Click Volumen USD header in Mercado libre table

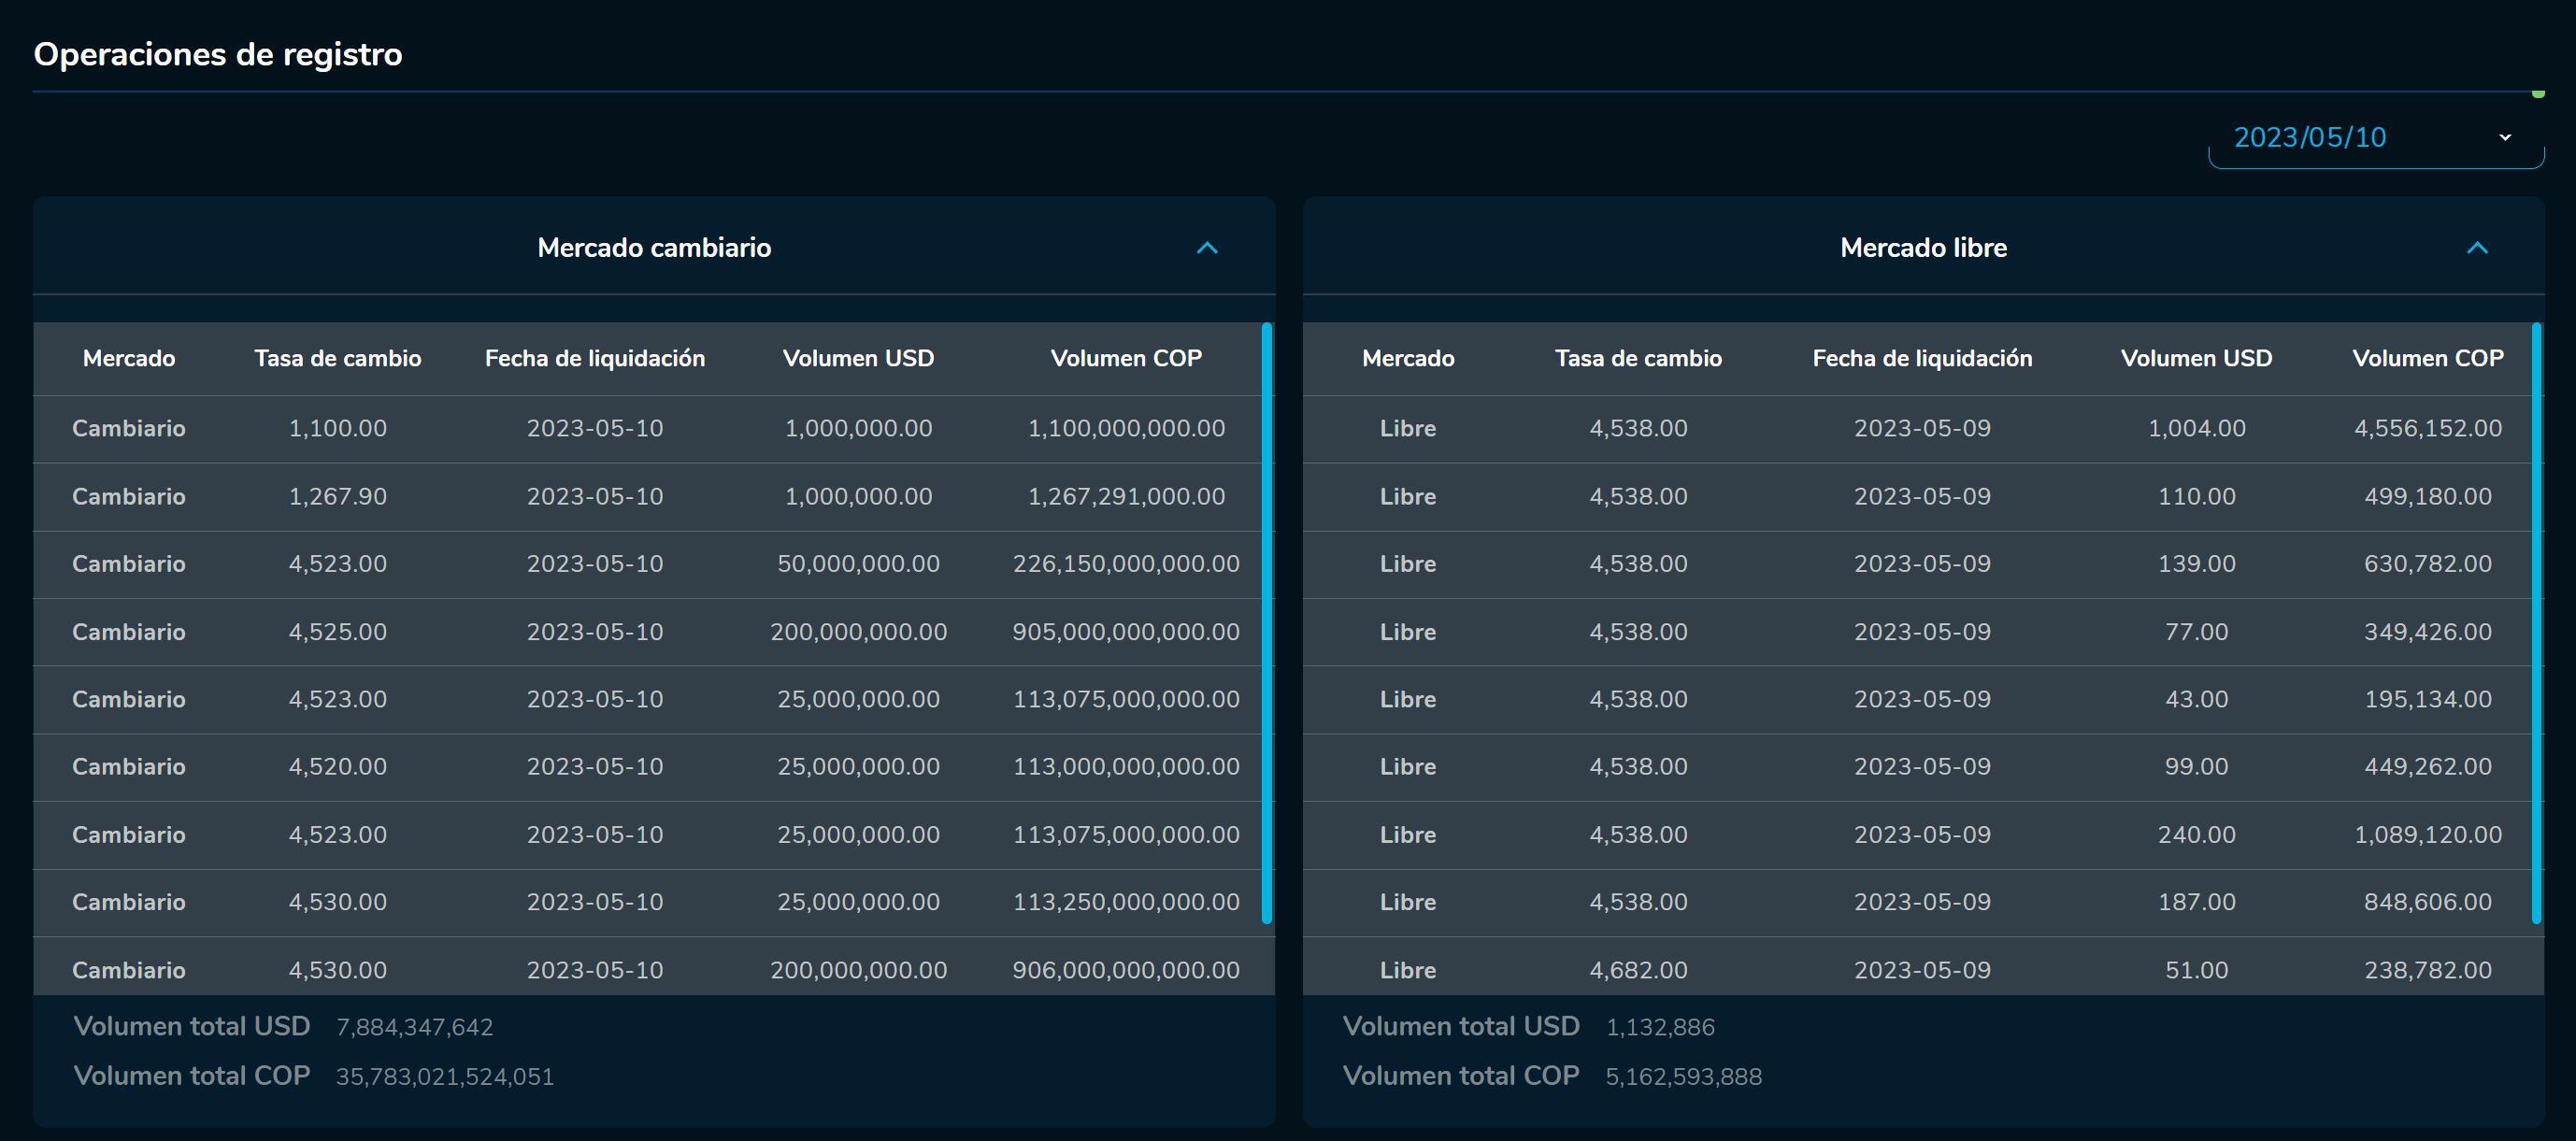click(2195, 359)
